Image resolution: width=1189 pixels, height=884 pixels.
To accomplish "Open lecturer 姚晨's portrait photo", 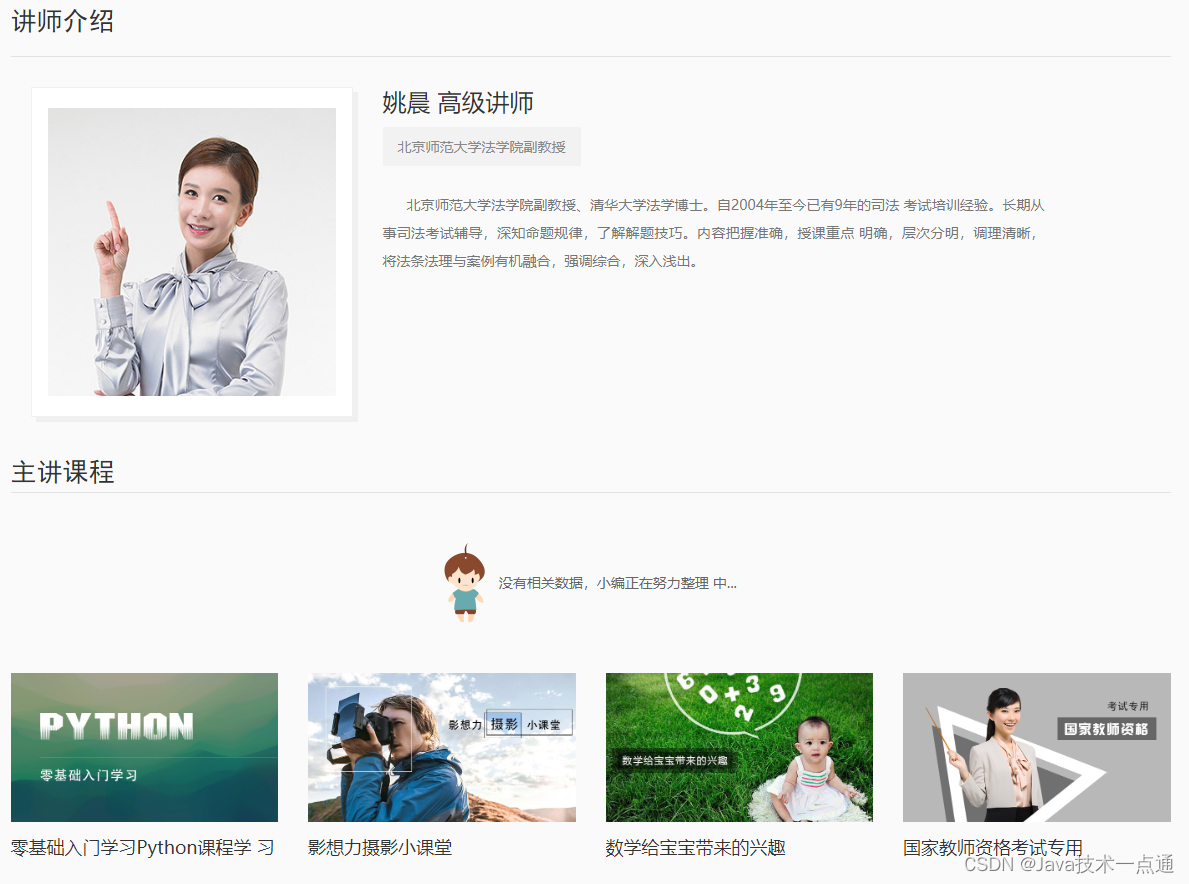I will 192,252.
